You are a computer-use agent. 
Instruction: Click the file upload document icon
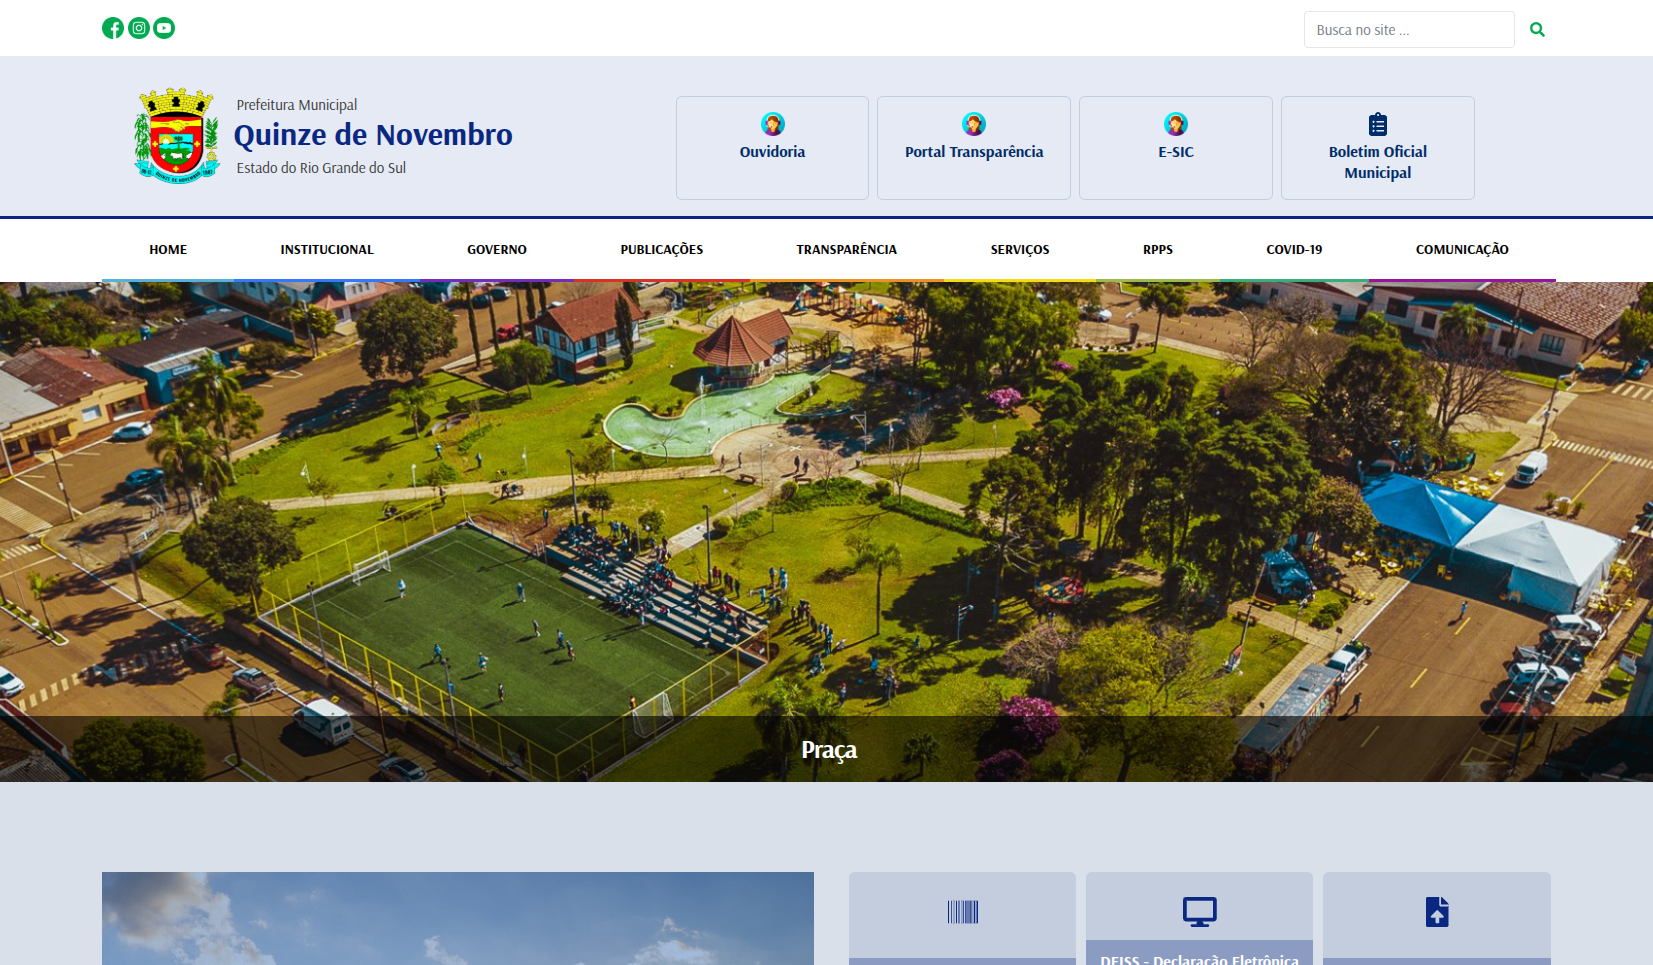point(1437,912)
